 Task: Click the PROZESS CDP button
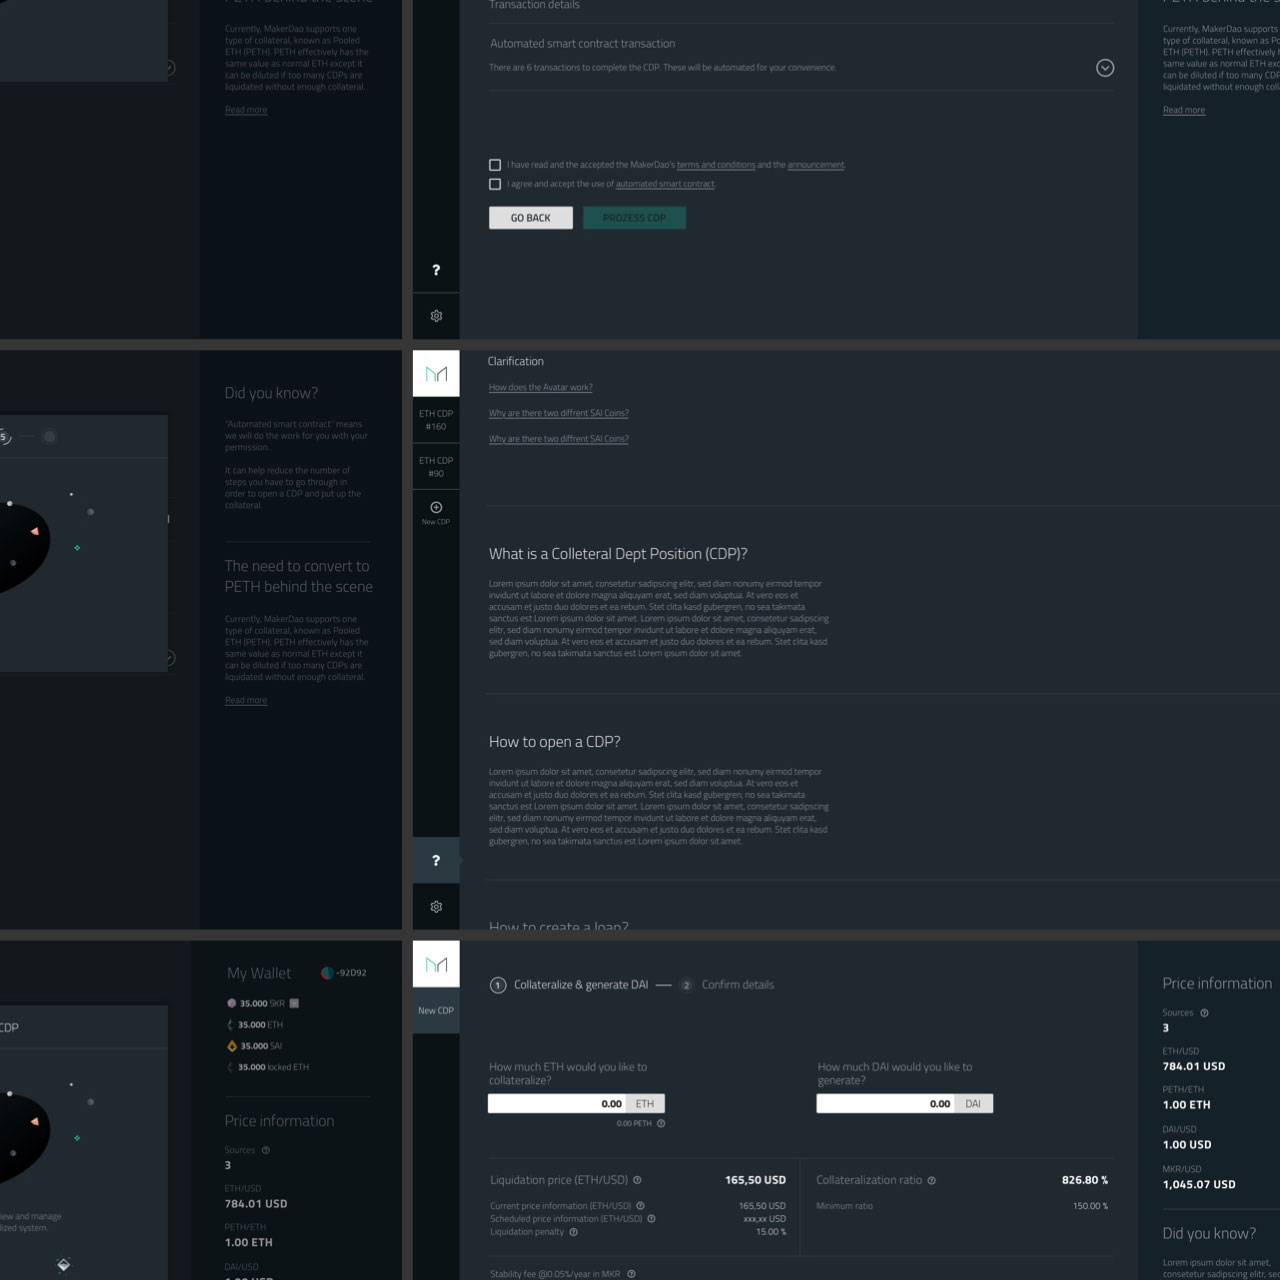coord(634,218)
